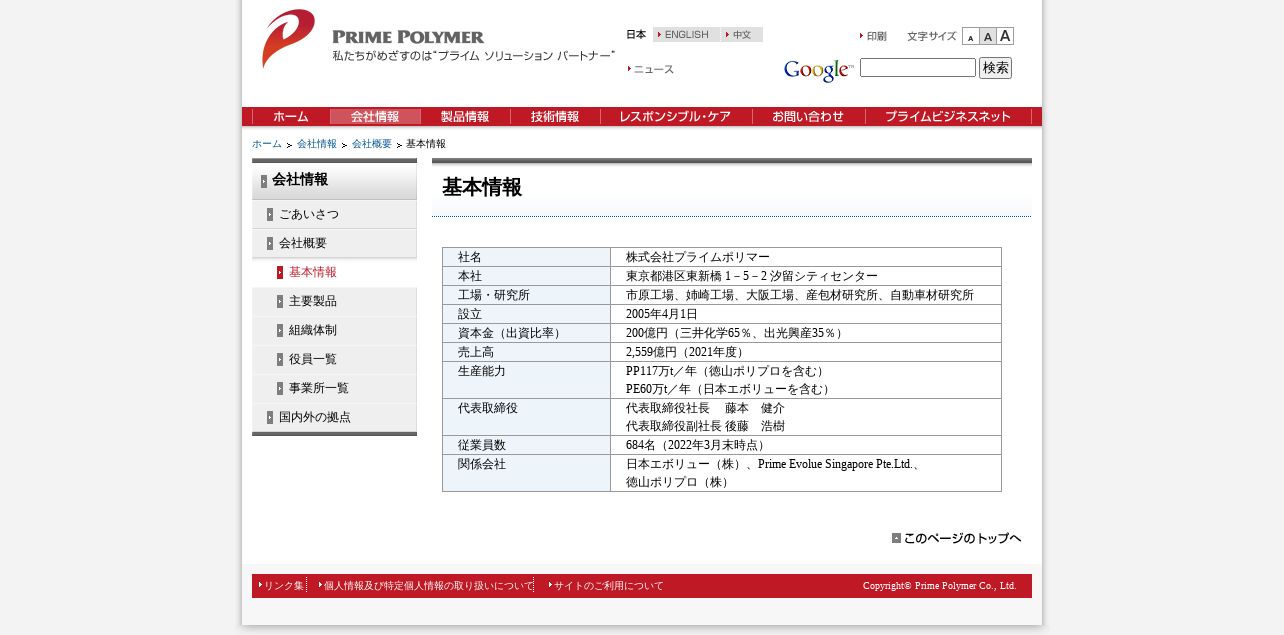
Task: Click the Copyright Prime Polymer footer text
Action: (x=940, y=586)
